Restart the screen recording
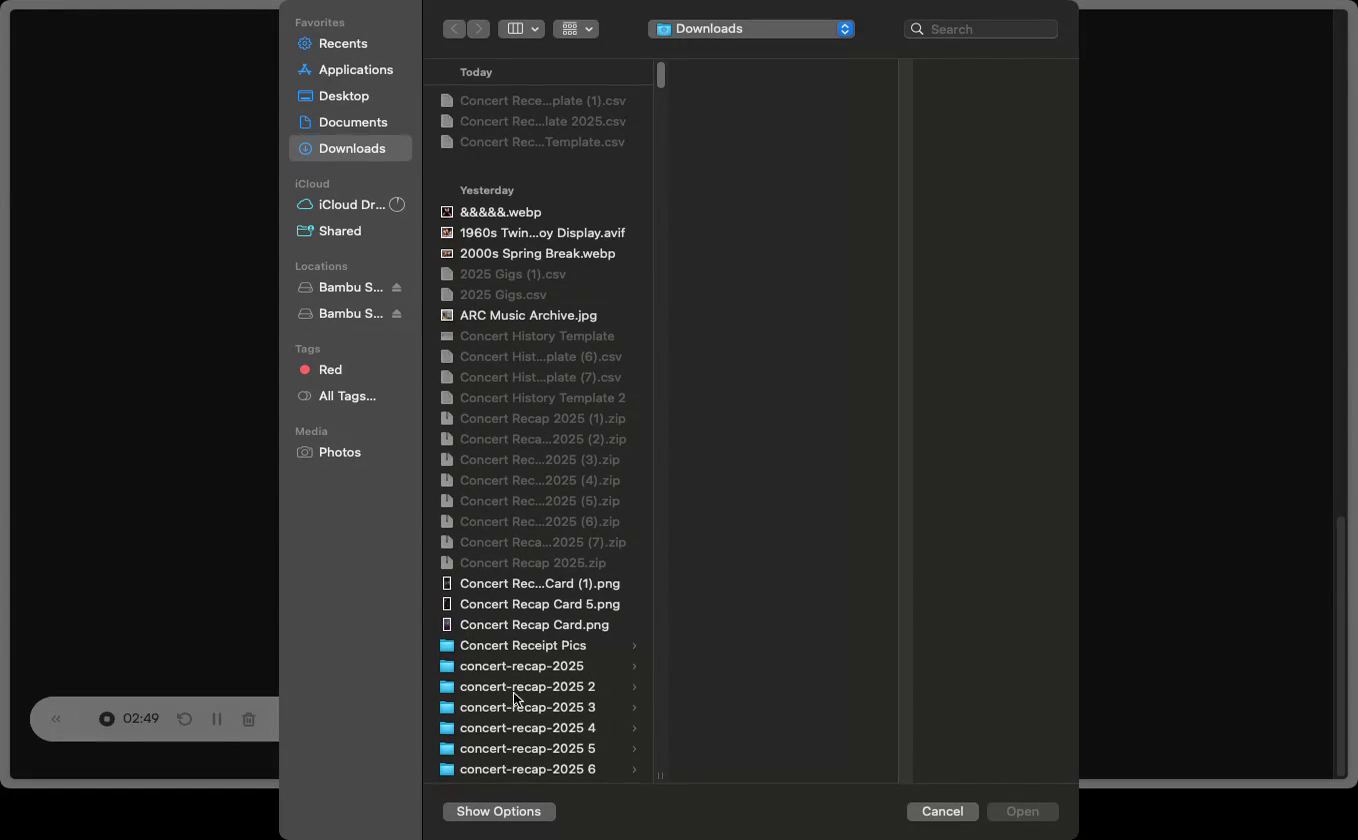 pos(184,719)
